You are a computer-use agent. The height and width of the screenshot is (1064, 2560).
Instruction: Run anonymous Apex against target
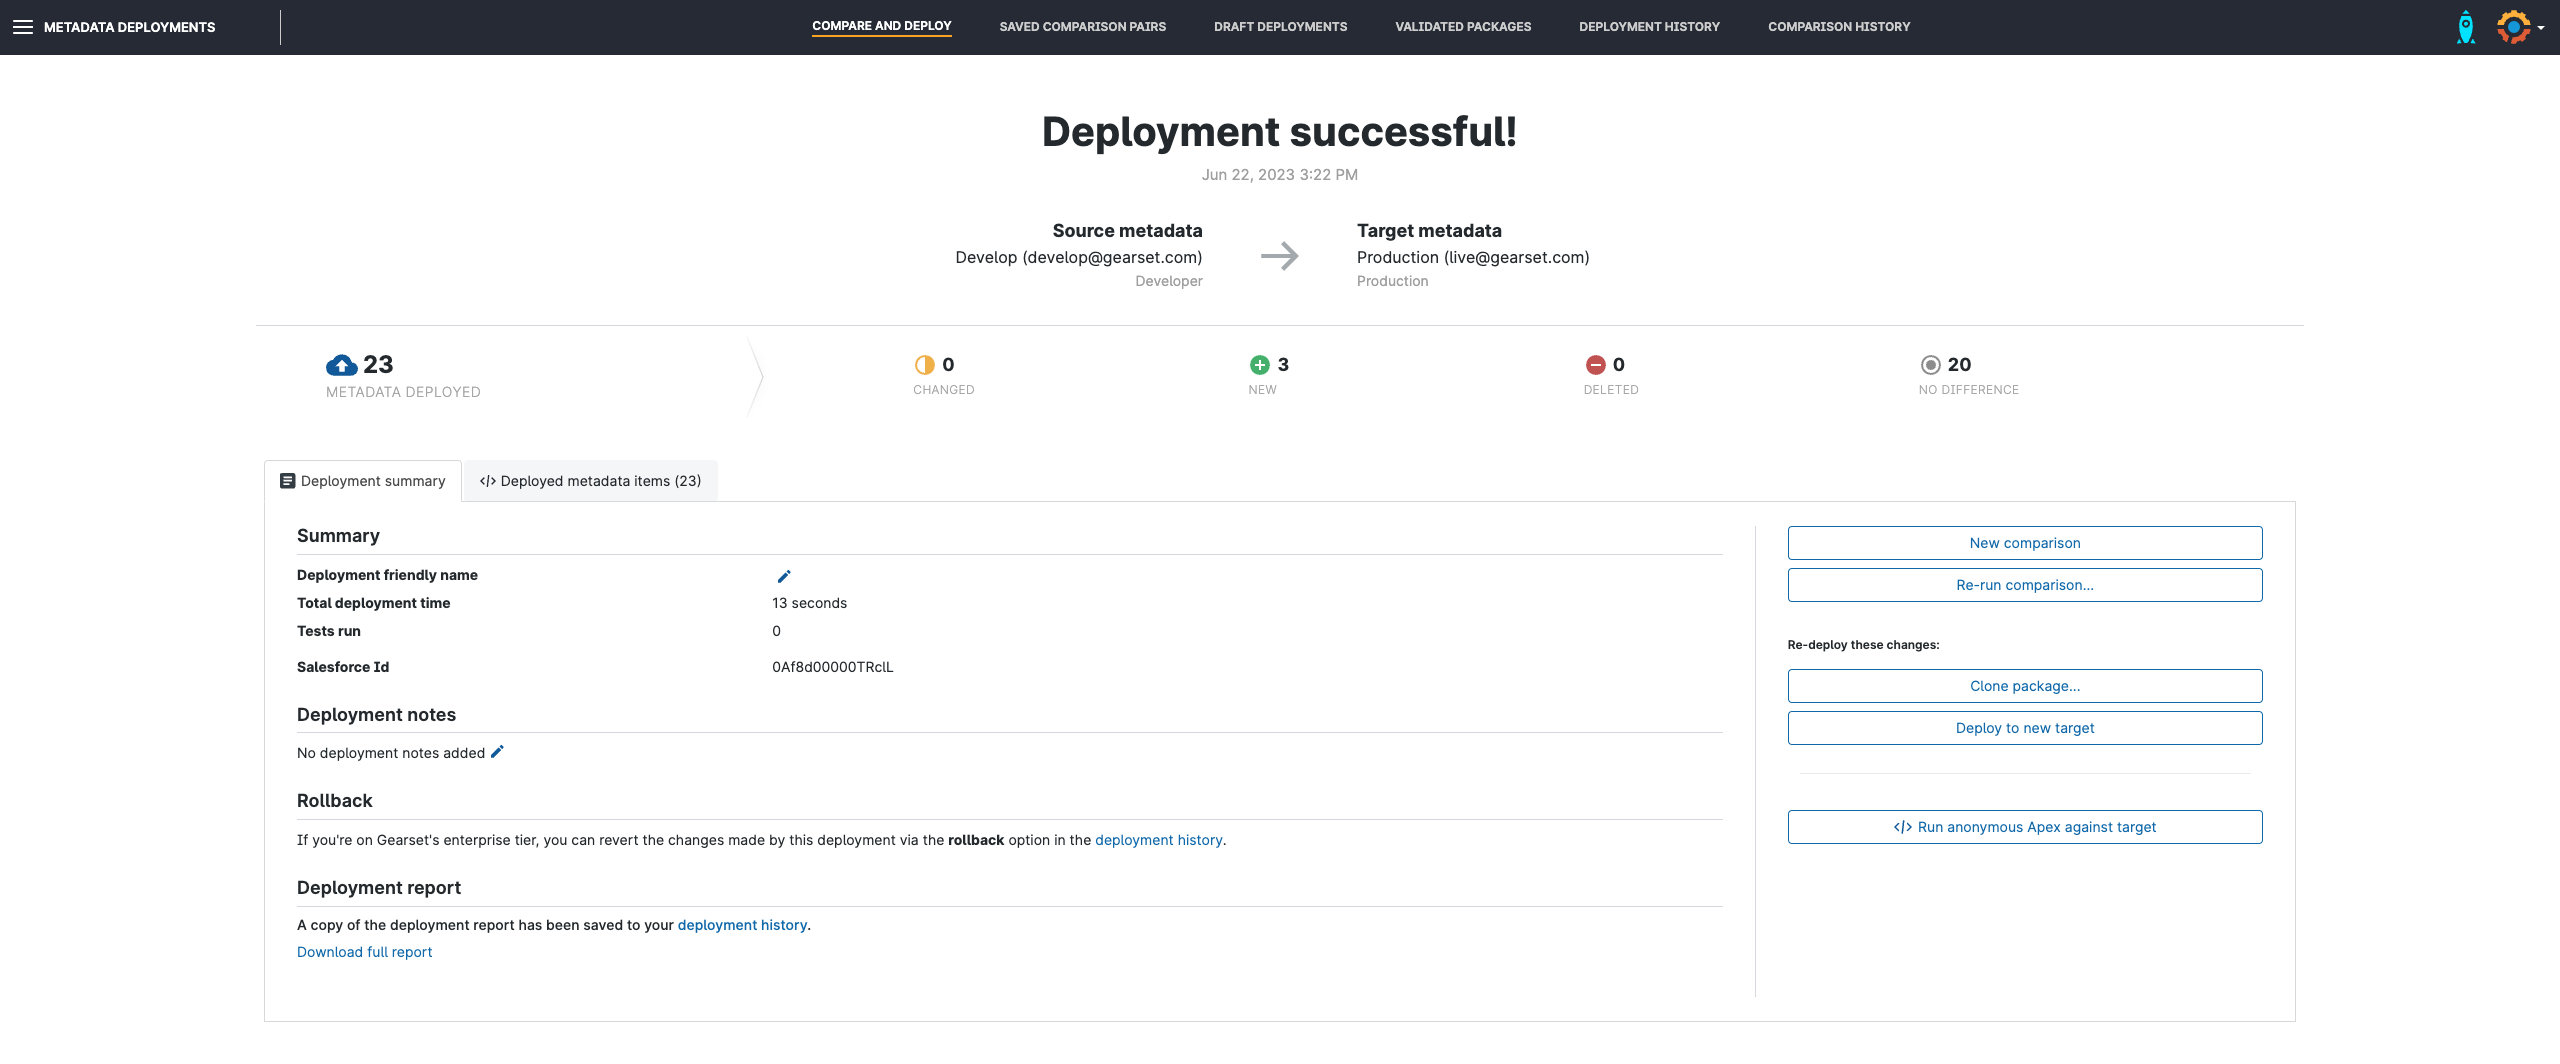pos(2024,827)
